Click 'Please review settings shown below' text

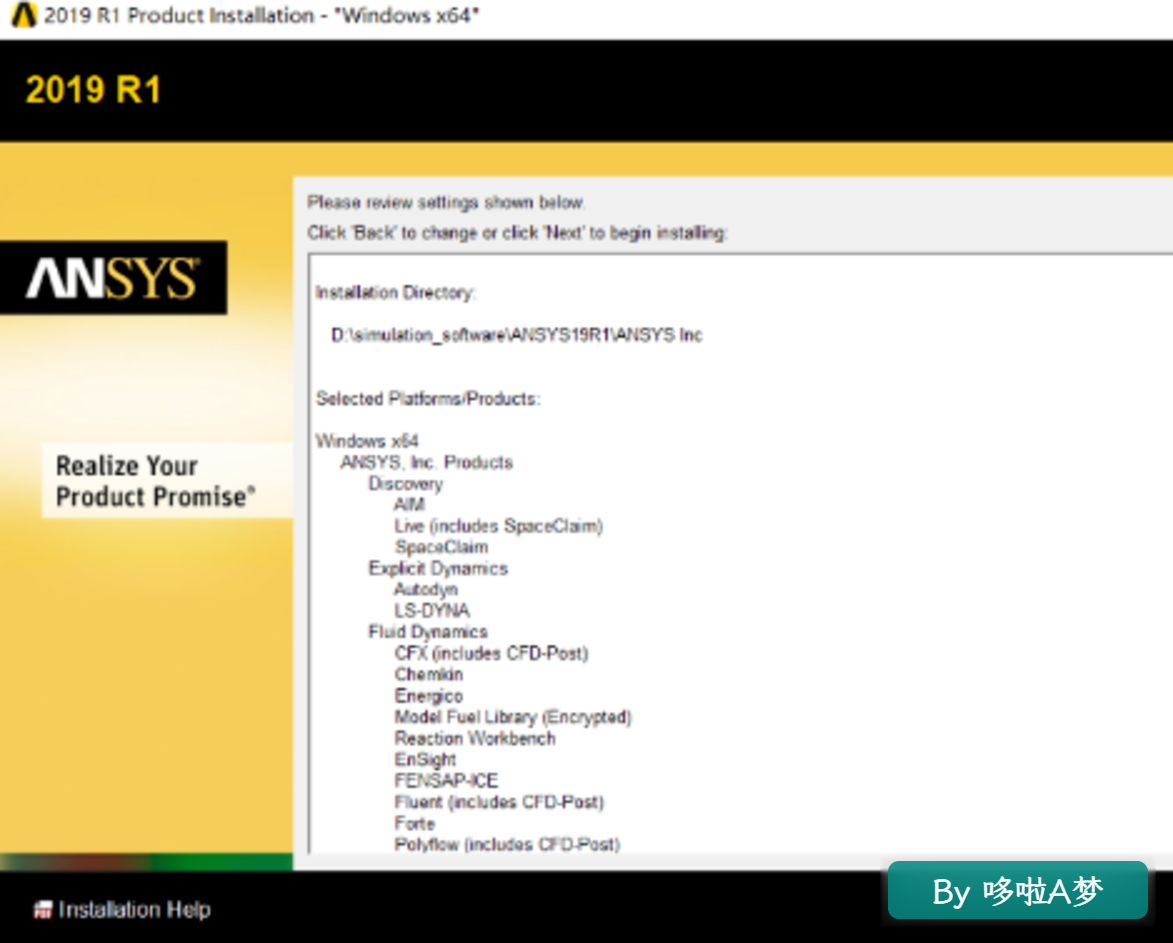click(x=446, y=203)
